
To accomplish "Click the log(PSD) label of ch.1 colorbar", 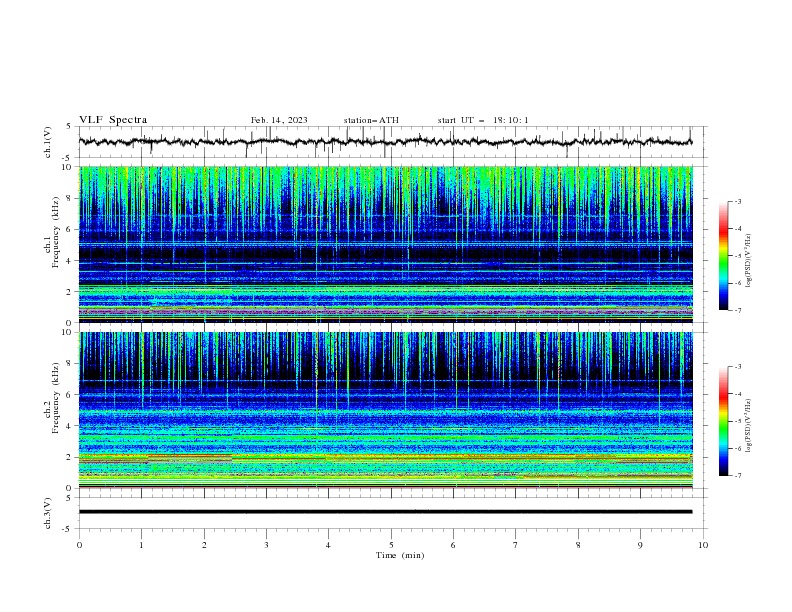I will pyautogui.click(x=748, y=261).
